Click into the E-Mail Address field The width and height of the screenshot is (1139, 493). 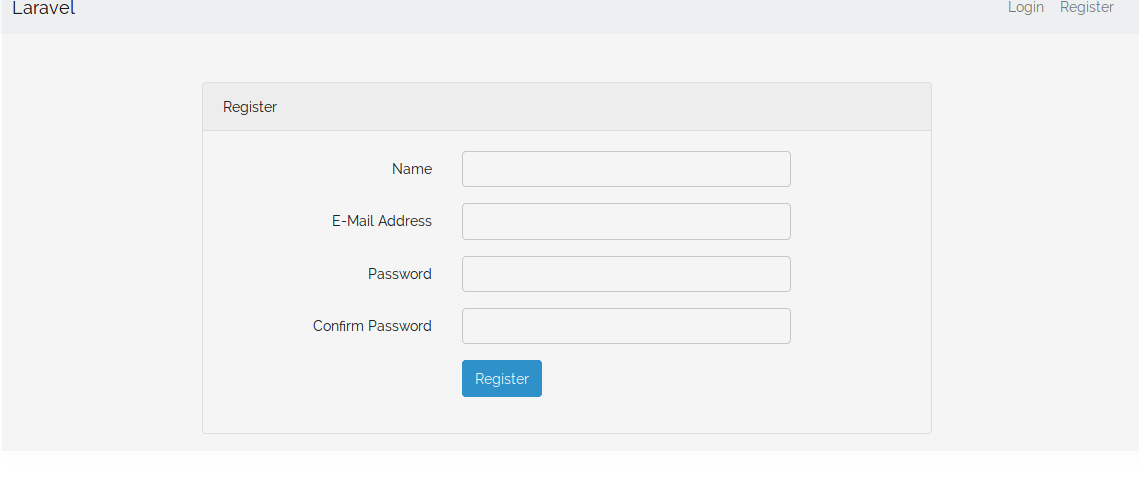626,221
